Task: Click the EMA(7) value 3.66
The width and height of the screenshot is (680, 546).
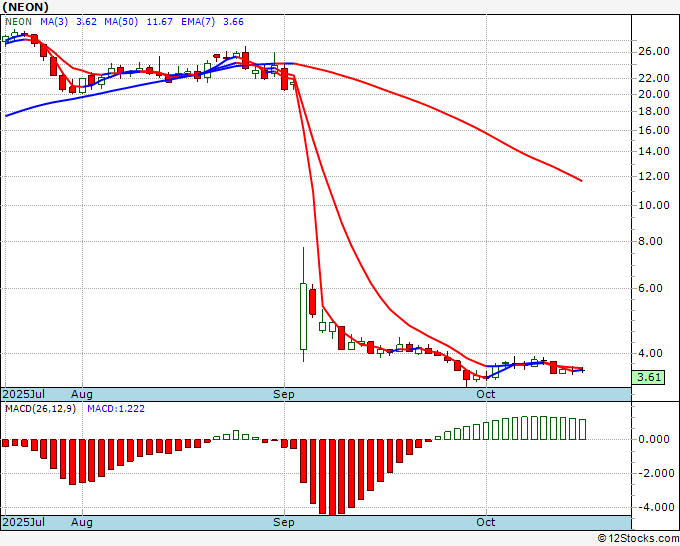Action: point(233,22)
